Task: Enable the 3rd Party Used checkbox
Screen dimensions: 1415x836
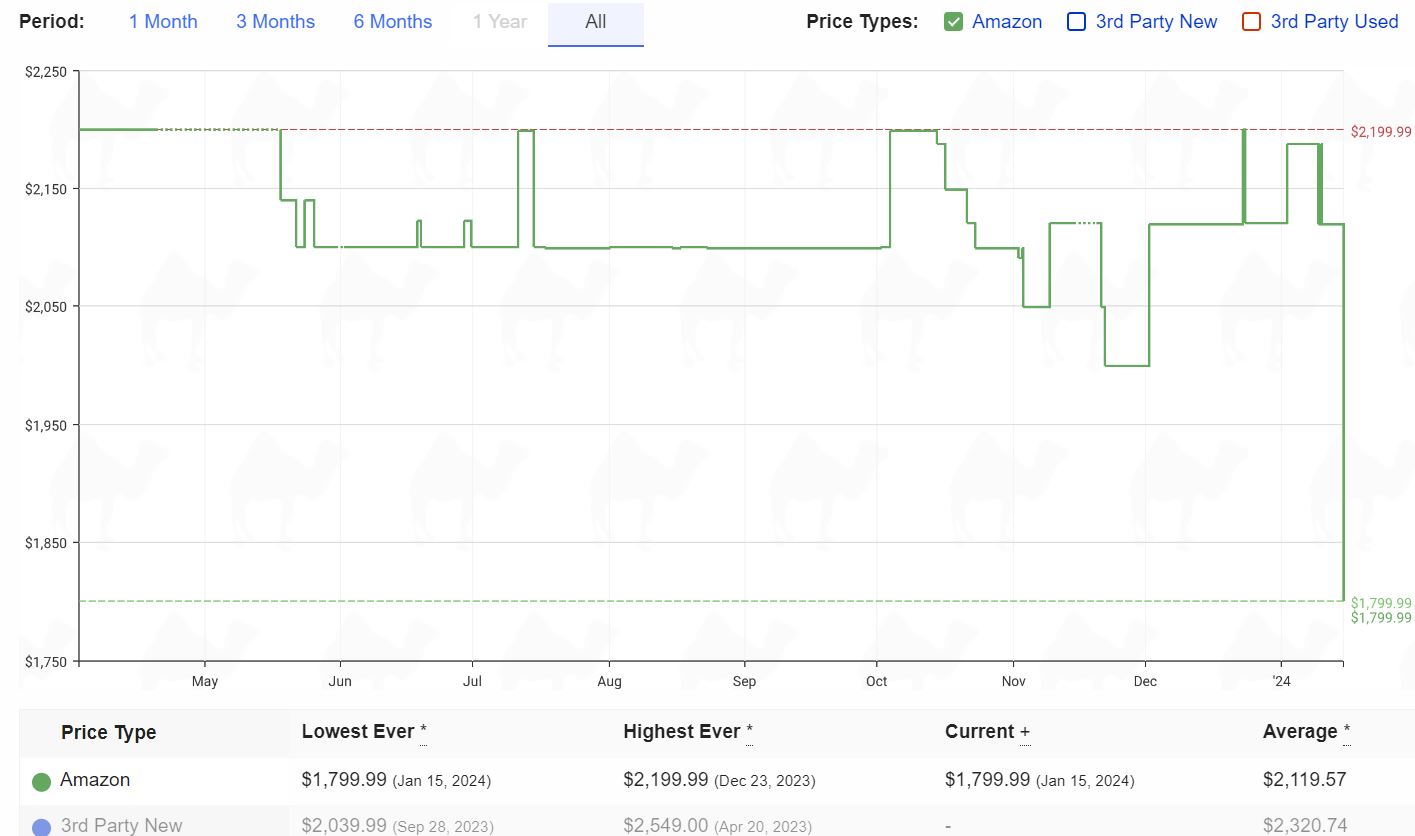Action: 1252,22
